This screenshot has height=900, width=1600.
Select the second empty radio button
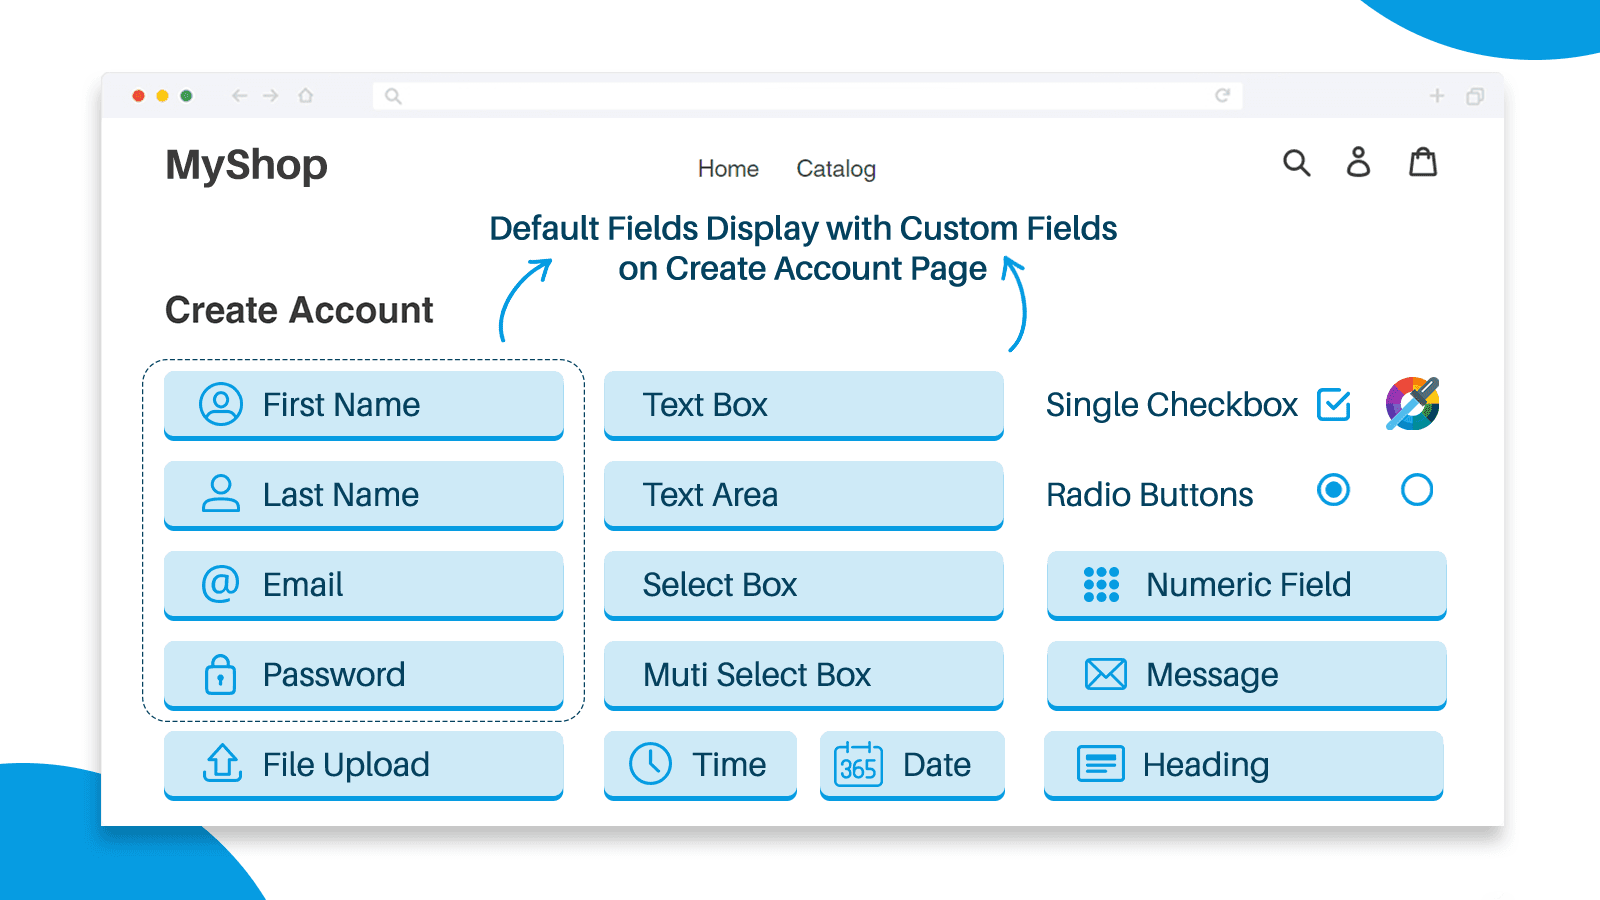[1416, 490]
